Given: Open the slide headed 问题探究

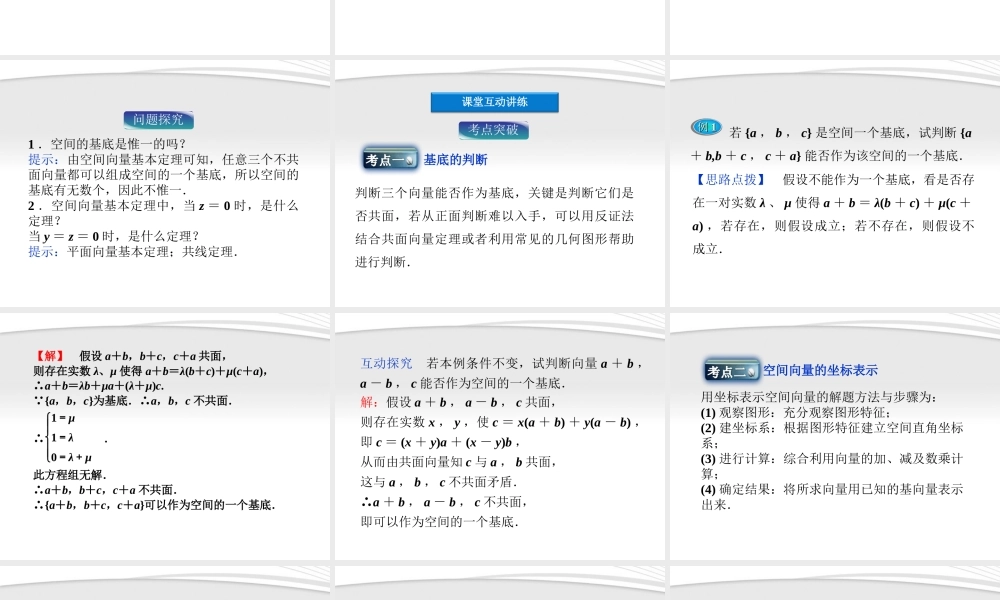Looking at the screenshot, I should tap(165, 184).
